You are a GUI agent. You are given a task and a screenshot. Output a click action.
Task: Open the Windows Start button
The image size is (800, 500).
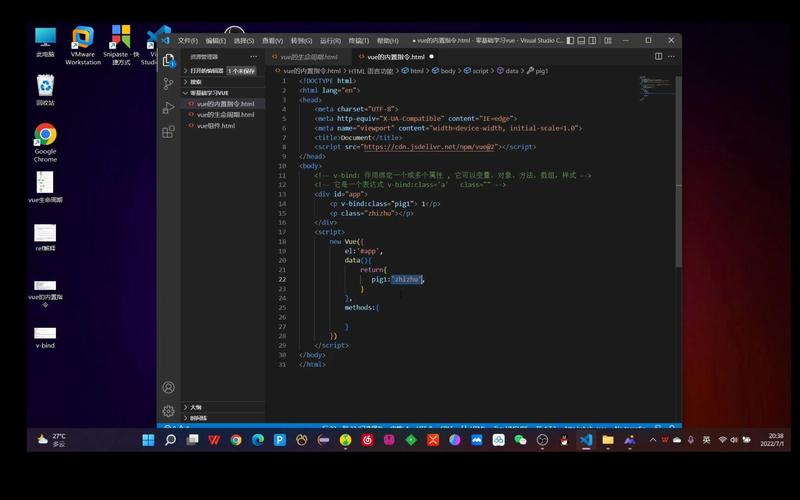148,440
